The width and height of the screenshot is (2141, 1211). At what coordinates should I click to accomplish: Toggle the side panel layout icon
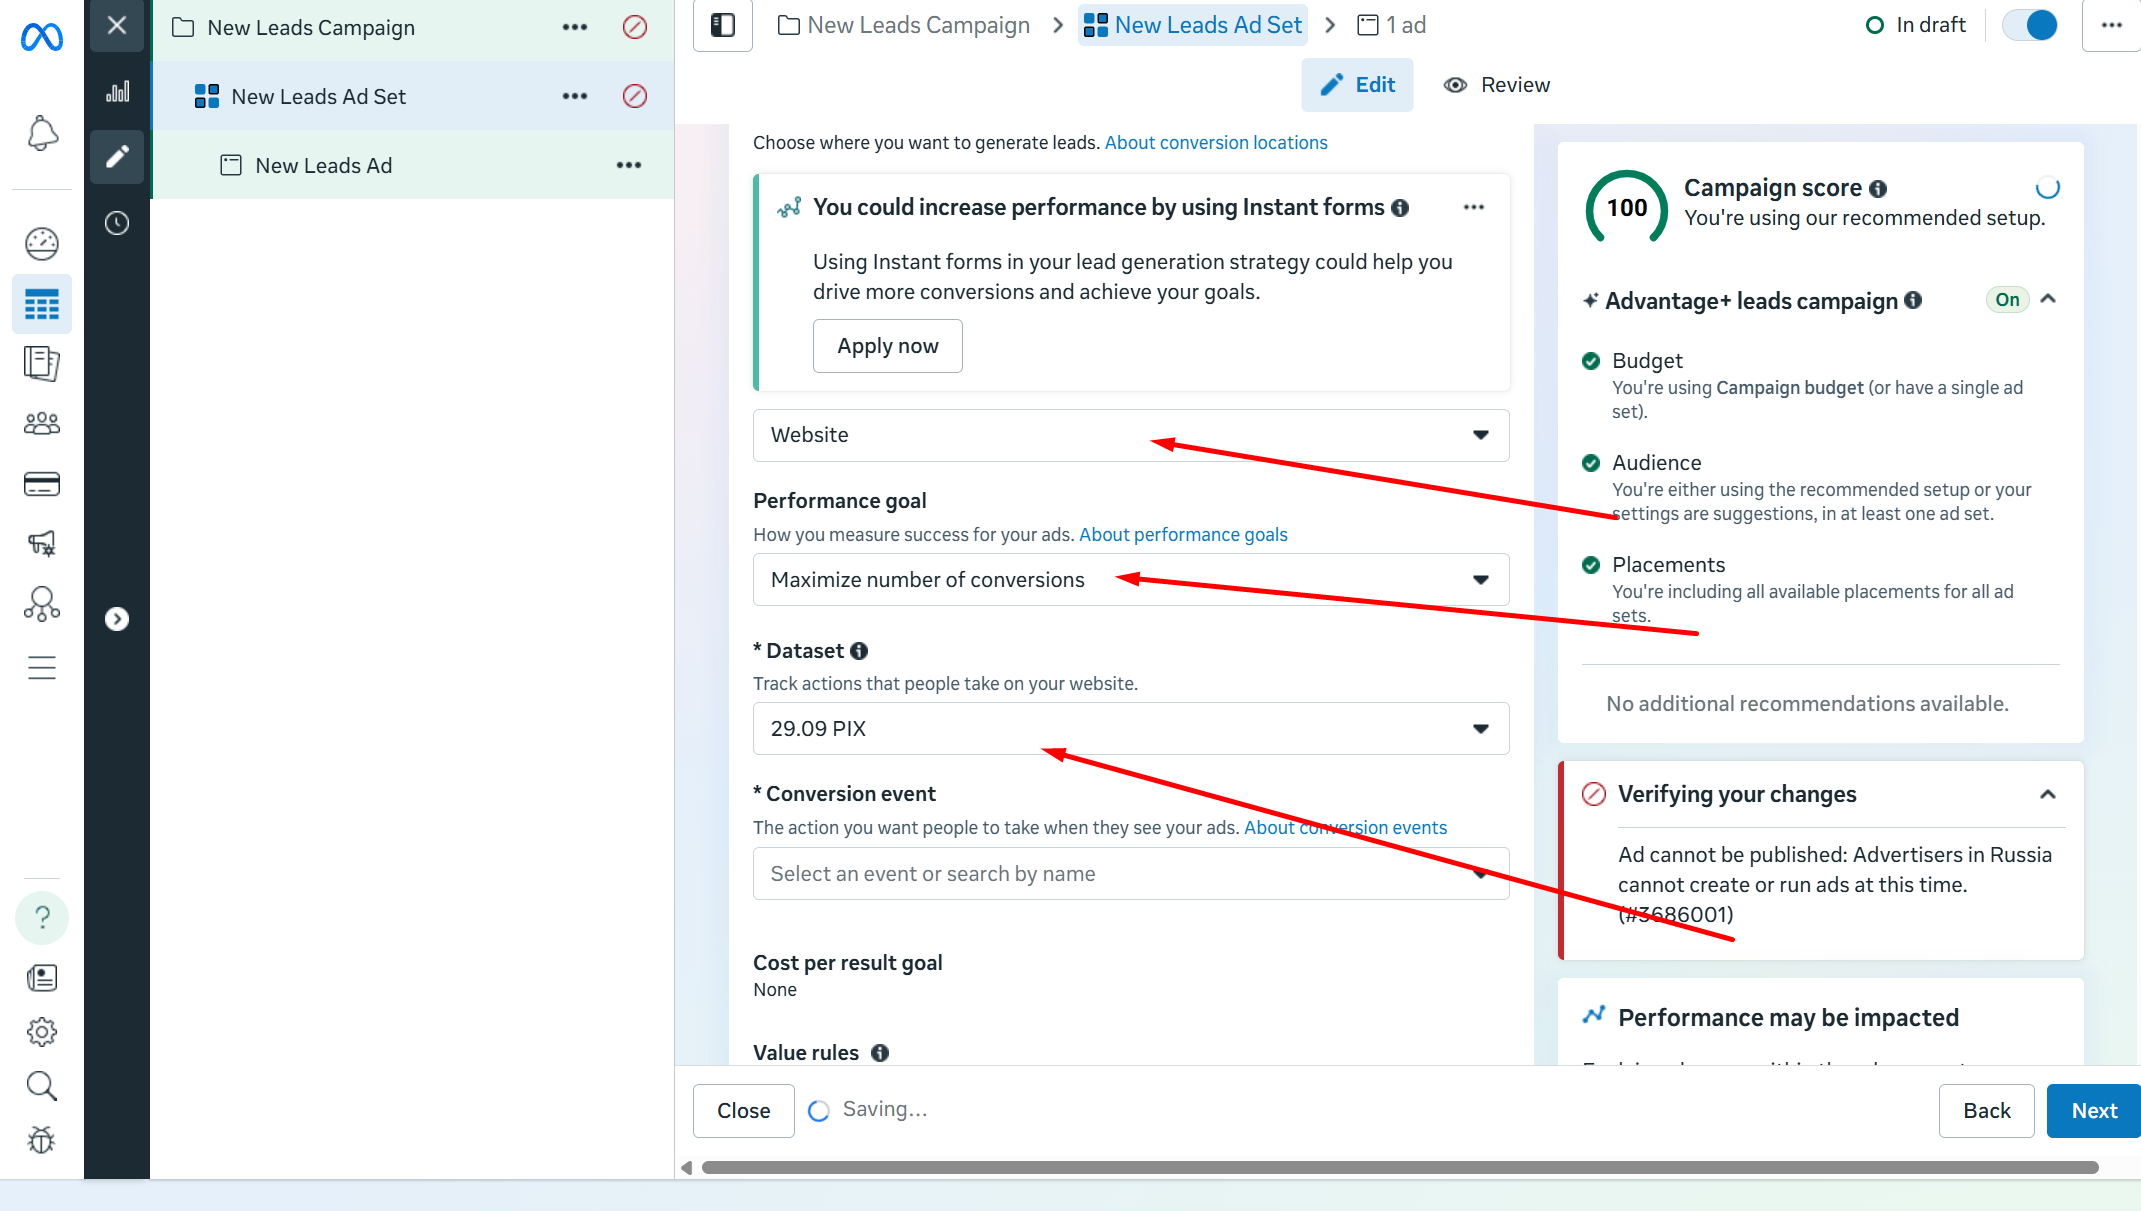coord(723,25)
